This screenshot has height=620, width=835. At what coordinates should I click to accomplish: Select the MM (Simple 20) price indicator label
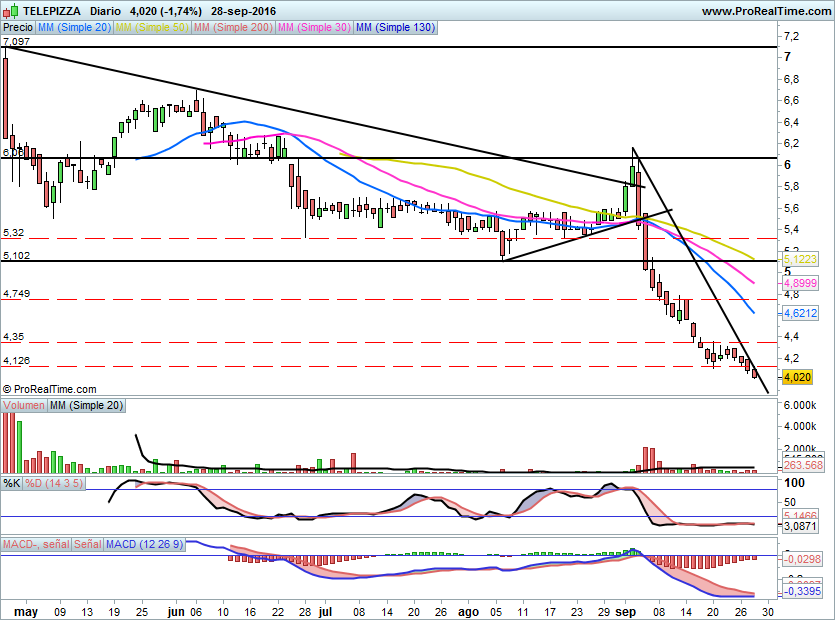75,28
